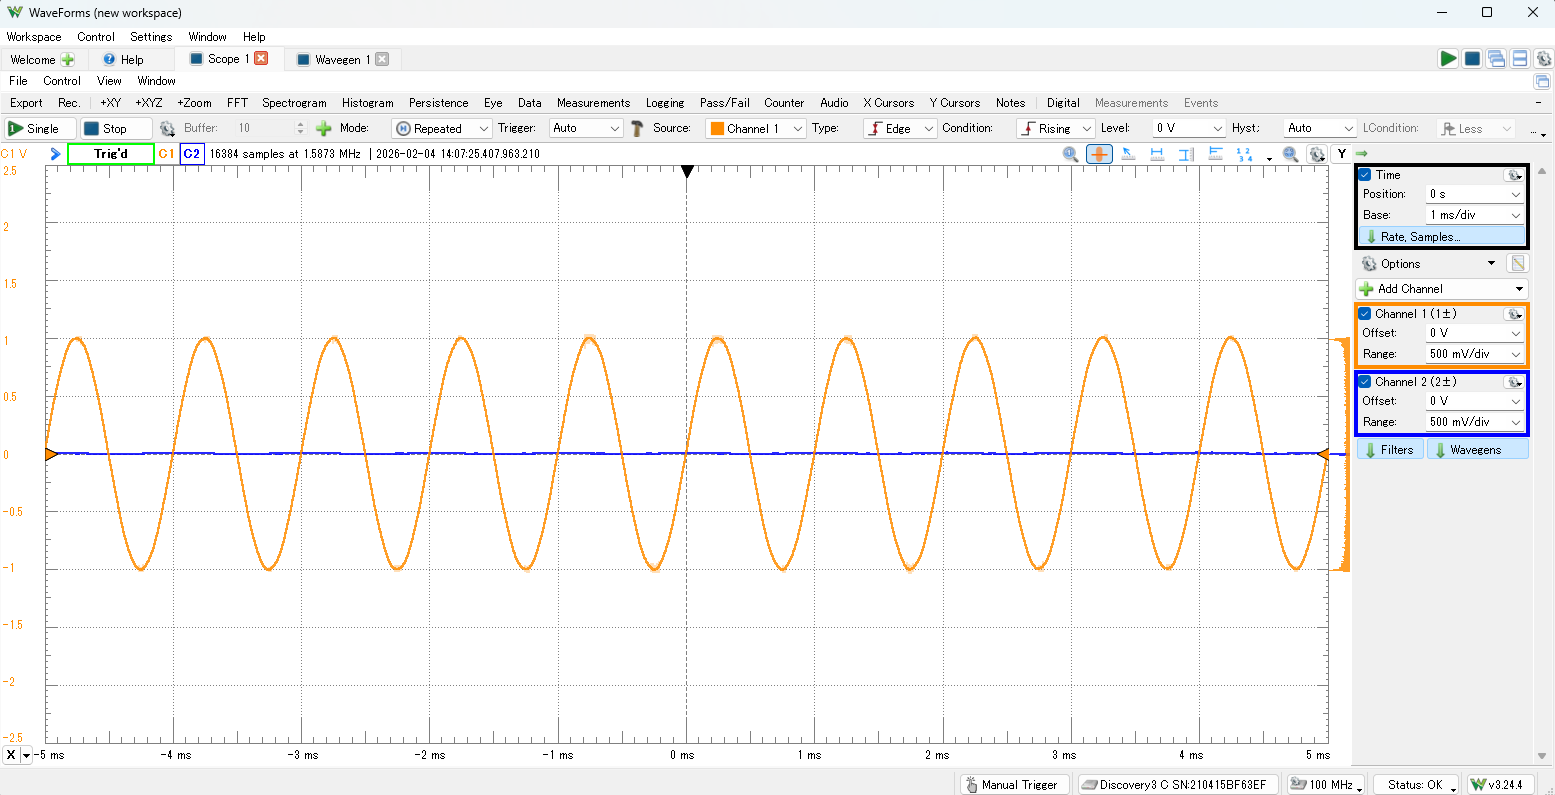Open the time Base 1 ms/div dropdown

(x=1475, y=215)
